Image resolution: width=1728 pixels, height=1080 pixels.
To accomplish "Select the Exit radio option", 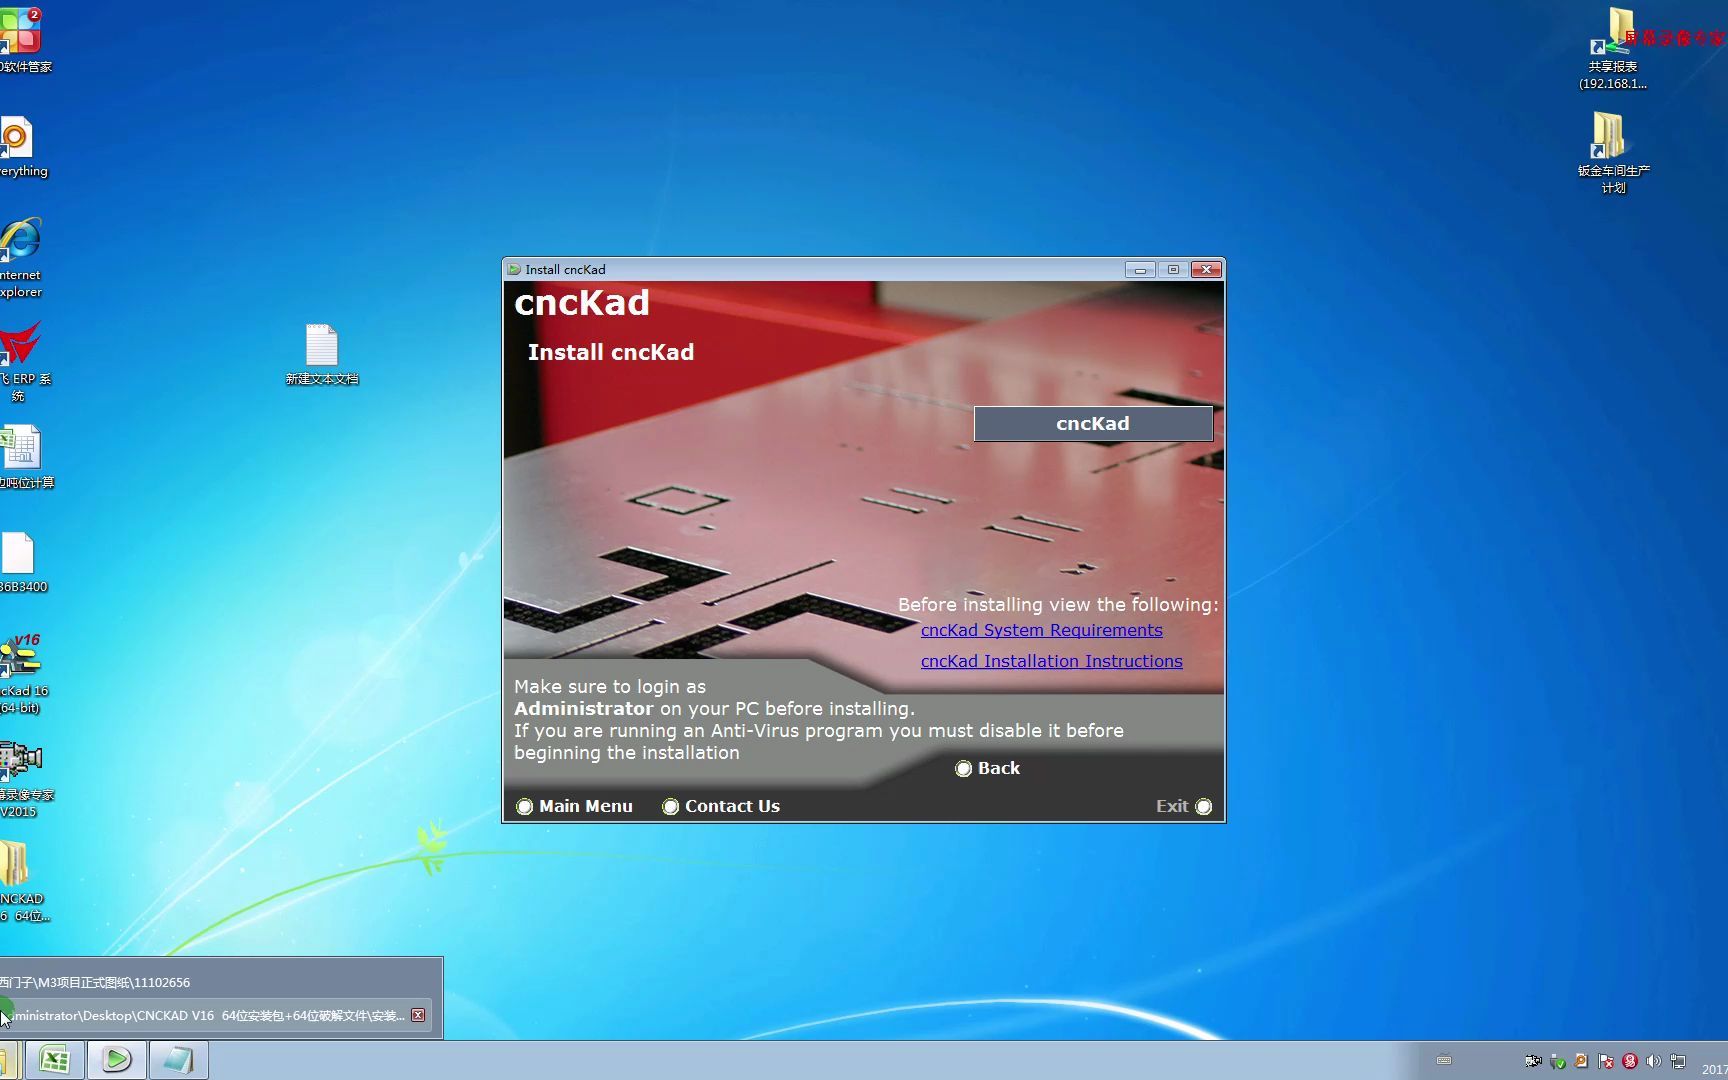I will pyautogui.click(x=1203, y=806).
